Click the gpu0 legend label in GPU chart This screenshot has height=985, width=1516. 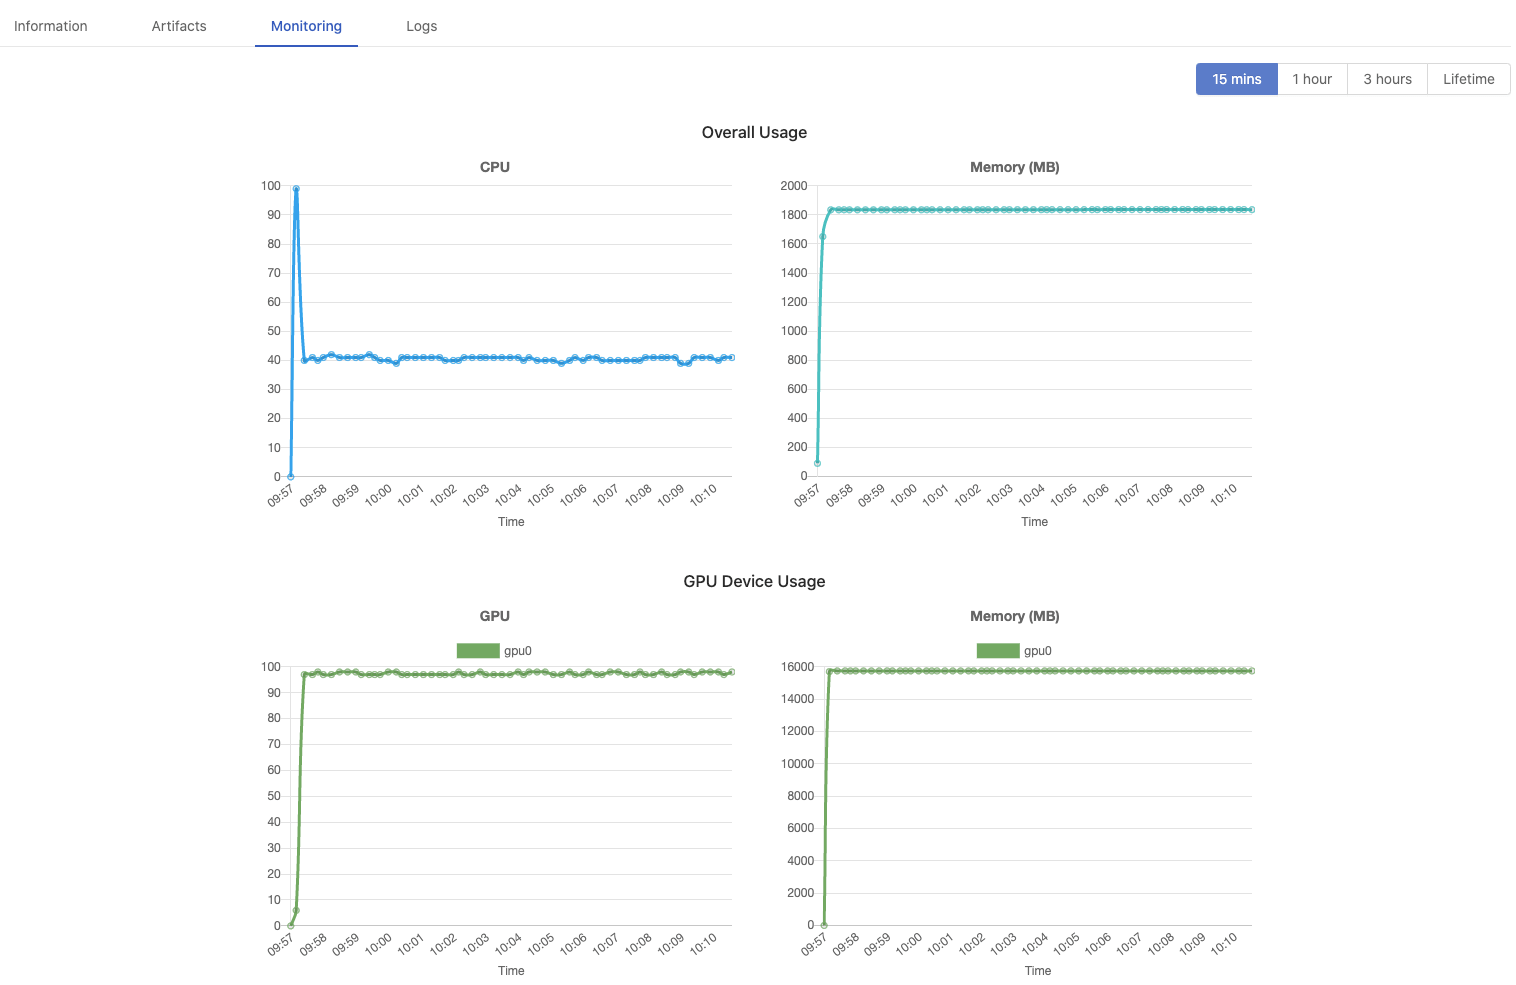[x=518, y=651]
